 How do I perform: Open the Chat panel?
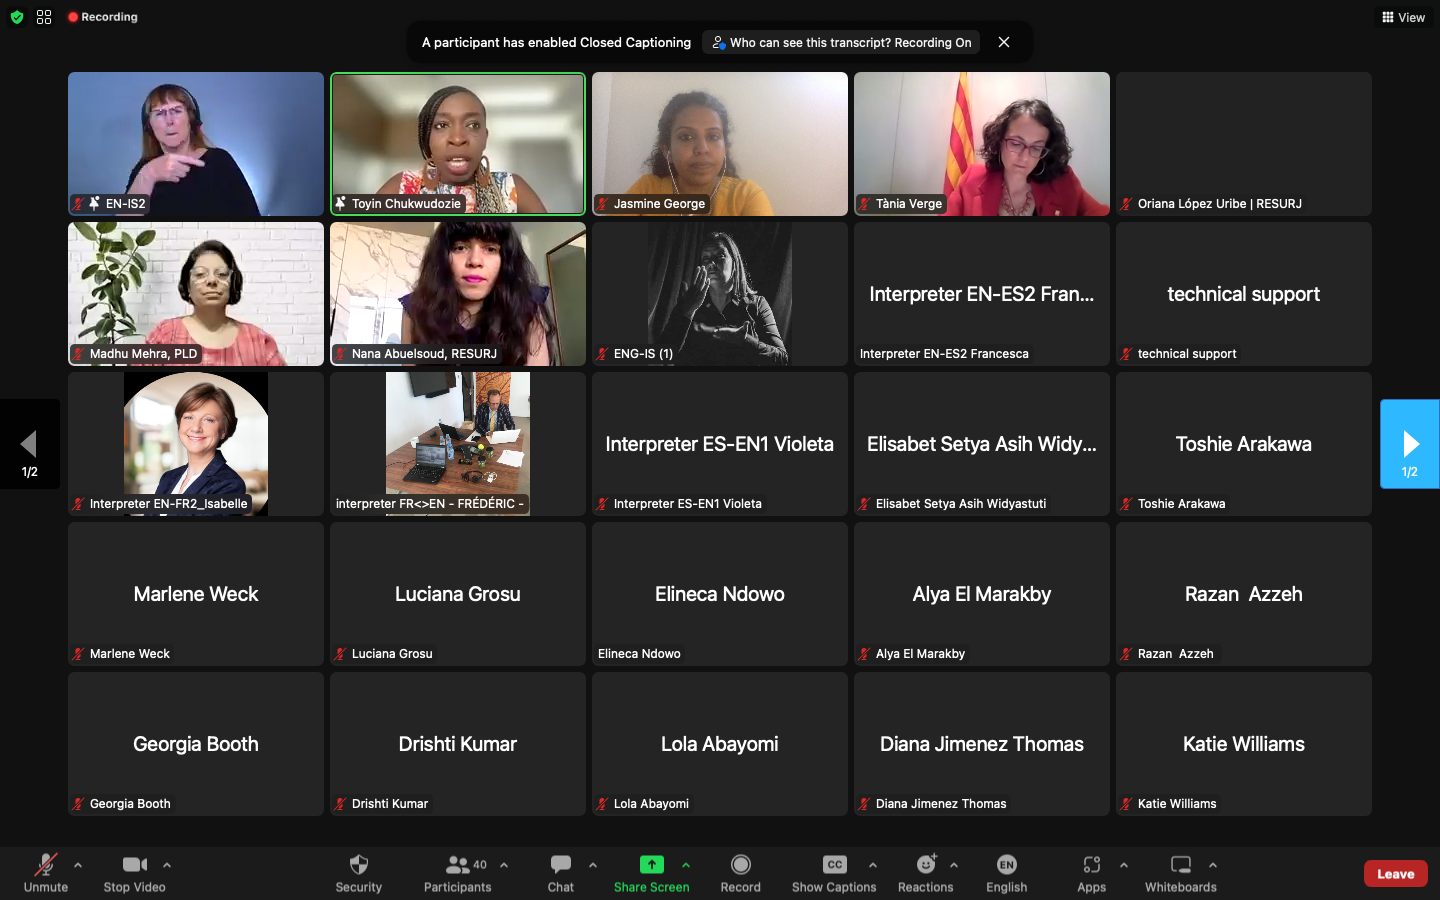[x=560, y=872]
